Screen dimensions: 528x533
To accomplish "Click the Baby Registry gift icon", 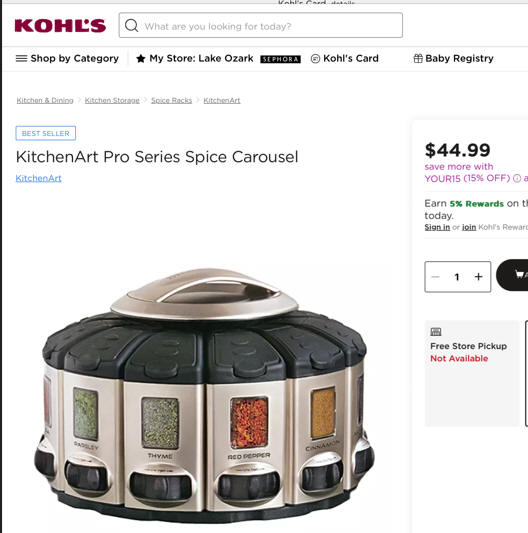I will click(418, 58).
